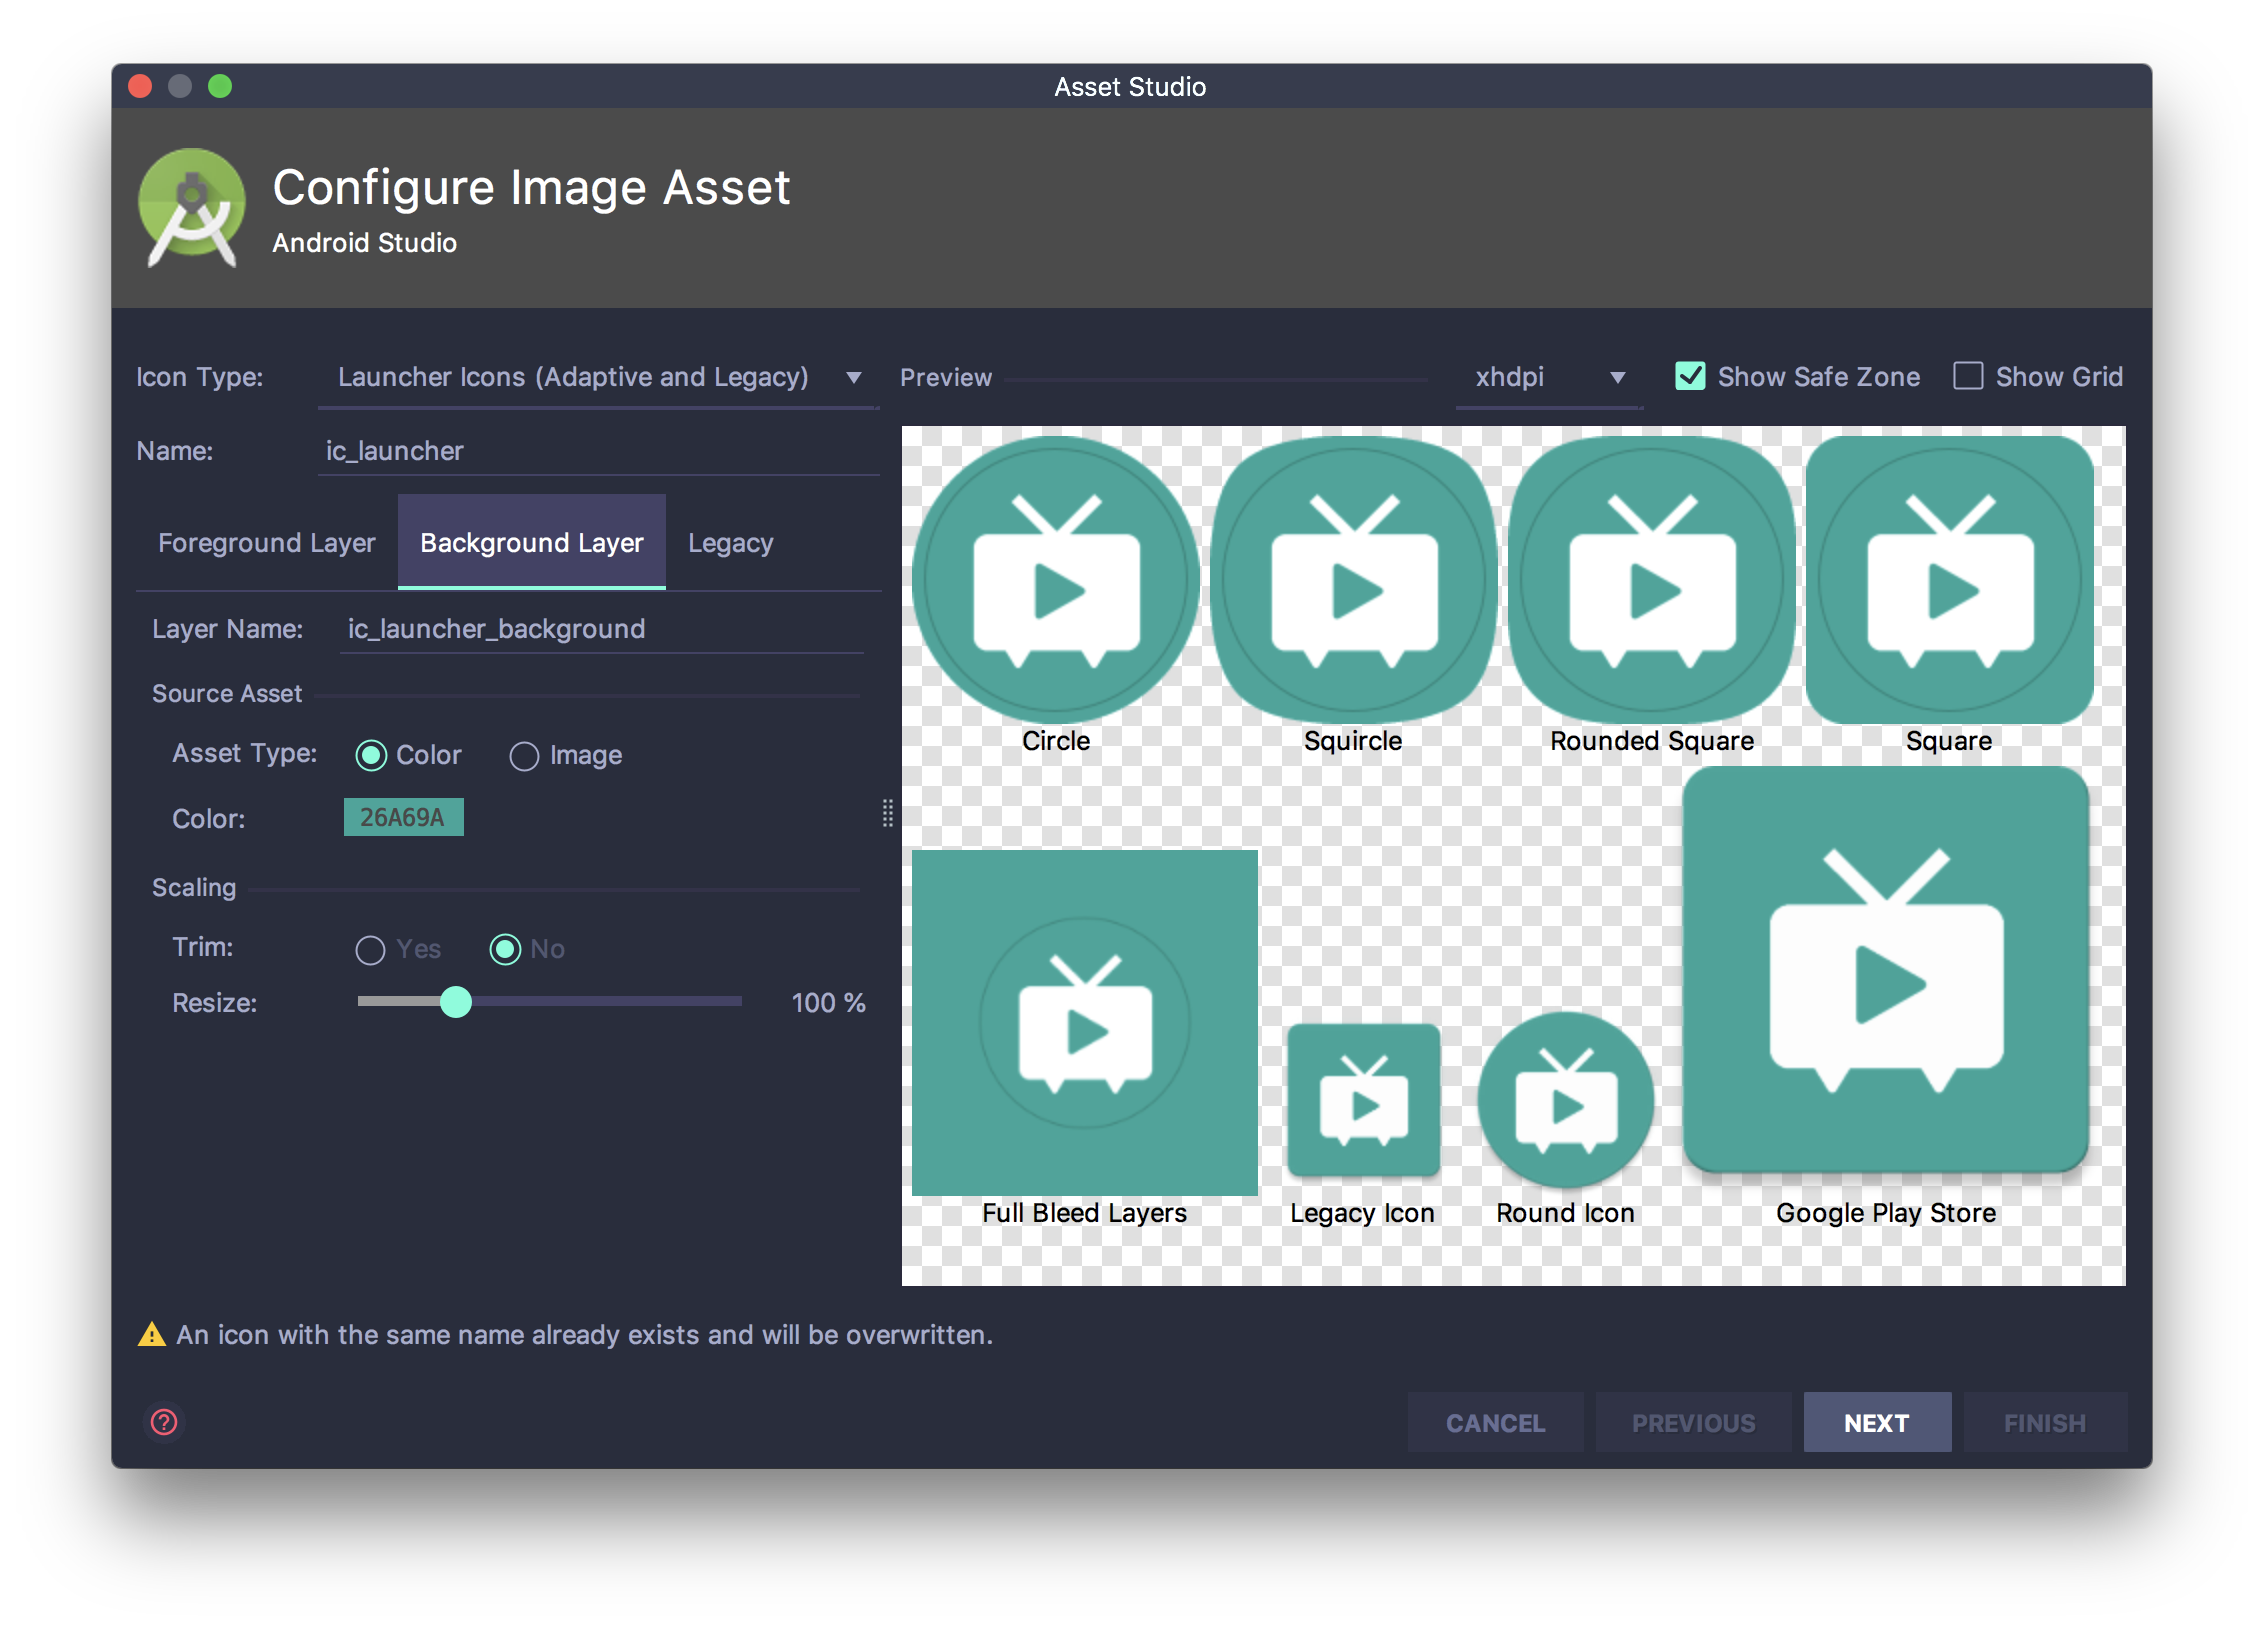
Task: Select the Image asset type radio
Action: coord(524,756)
